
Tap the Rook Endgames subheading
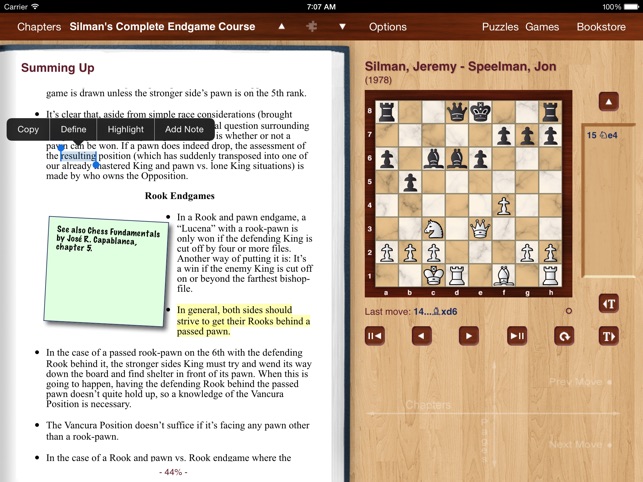click(x=180, y=196)
